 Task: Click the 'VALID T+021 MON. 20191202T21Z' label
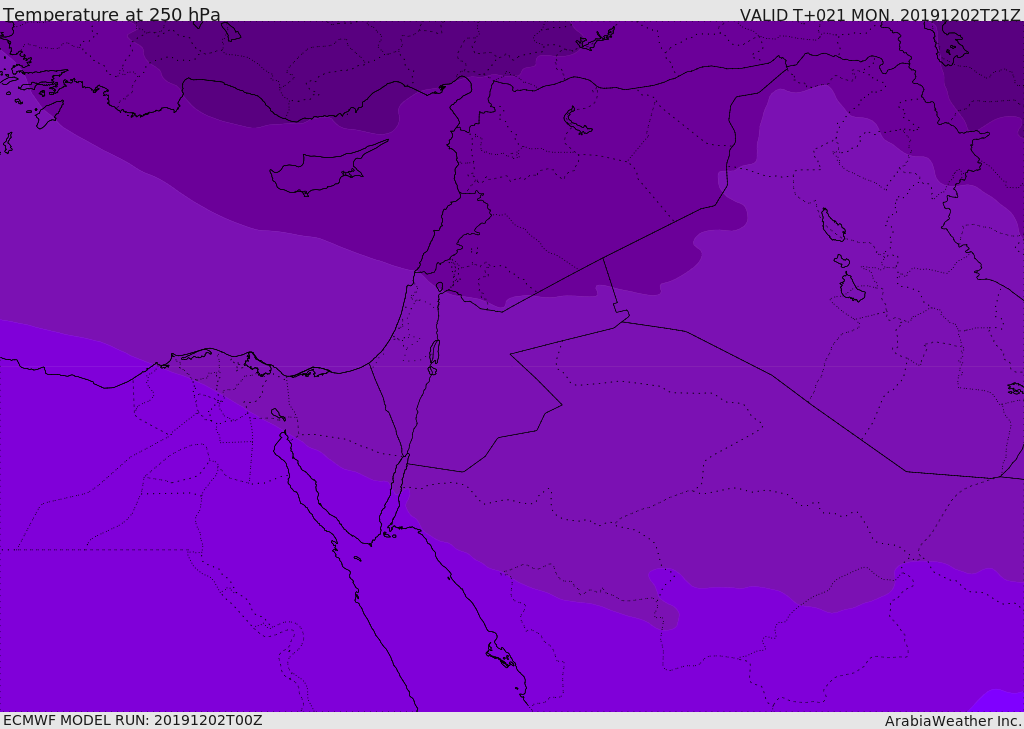pos(880,15)
